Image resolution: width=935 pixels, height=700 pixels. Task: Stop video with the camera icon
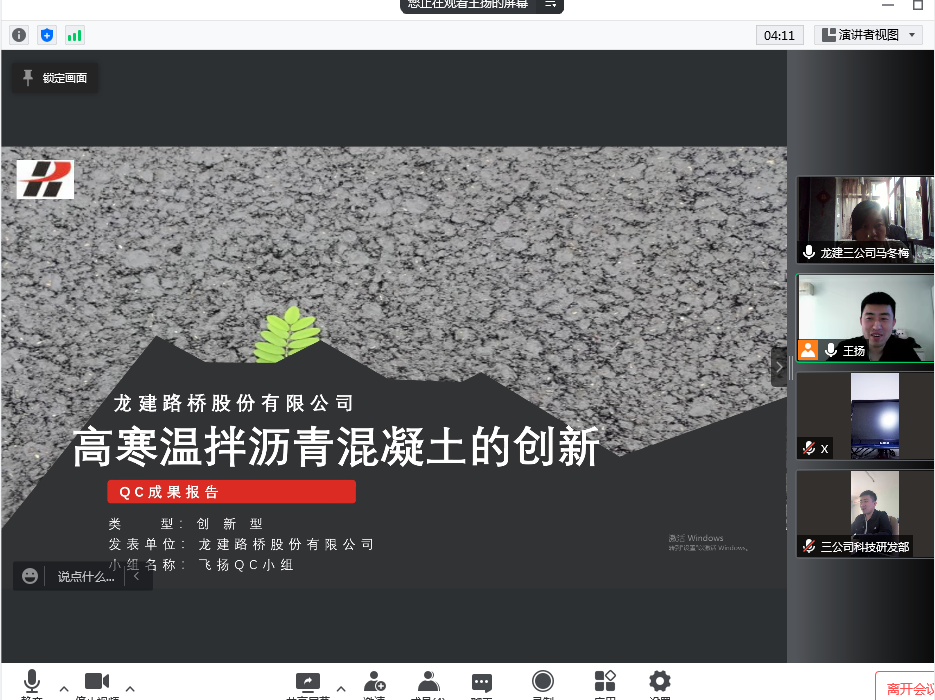pos(97,683)
